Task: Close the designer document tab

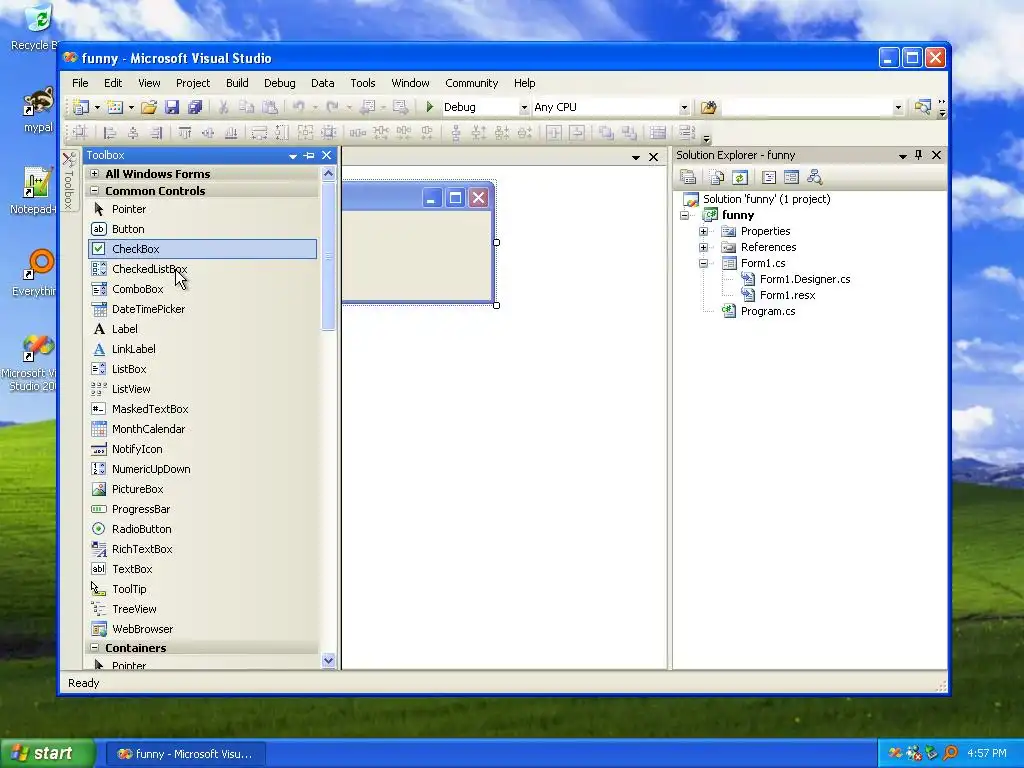Action: pyautogui.click(x=653, y=157)
